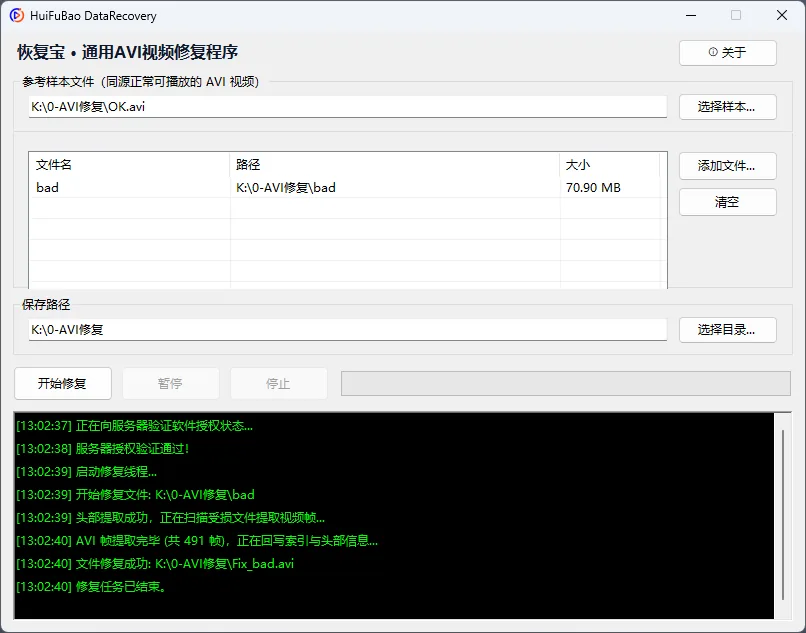This screenshot has width=806, height=633.
Task: Click the 选择样本... button
Action: tap(727, 107)
